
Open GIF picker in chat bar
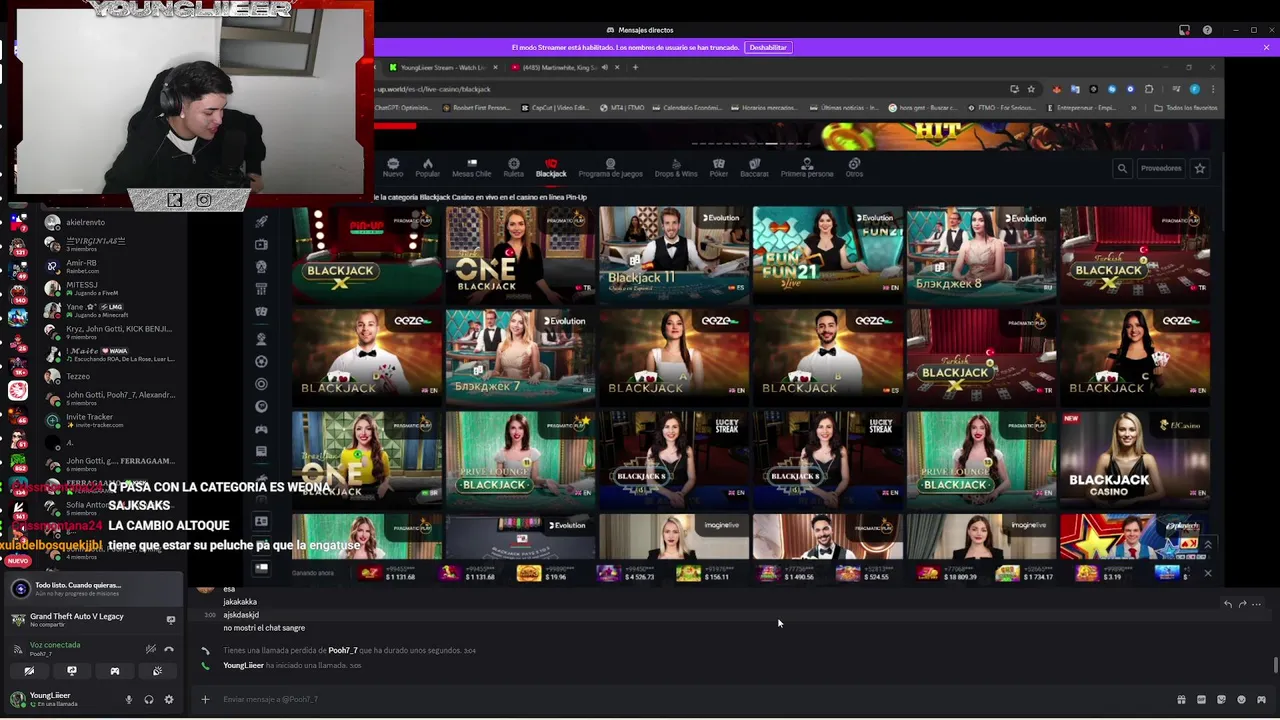click(x=1201, y=699)
